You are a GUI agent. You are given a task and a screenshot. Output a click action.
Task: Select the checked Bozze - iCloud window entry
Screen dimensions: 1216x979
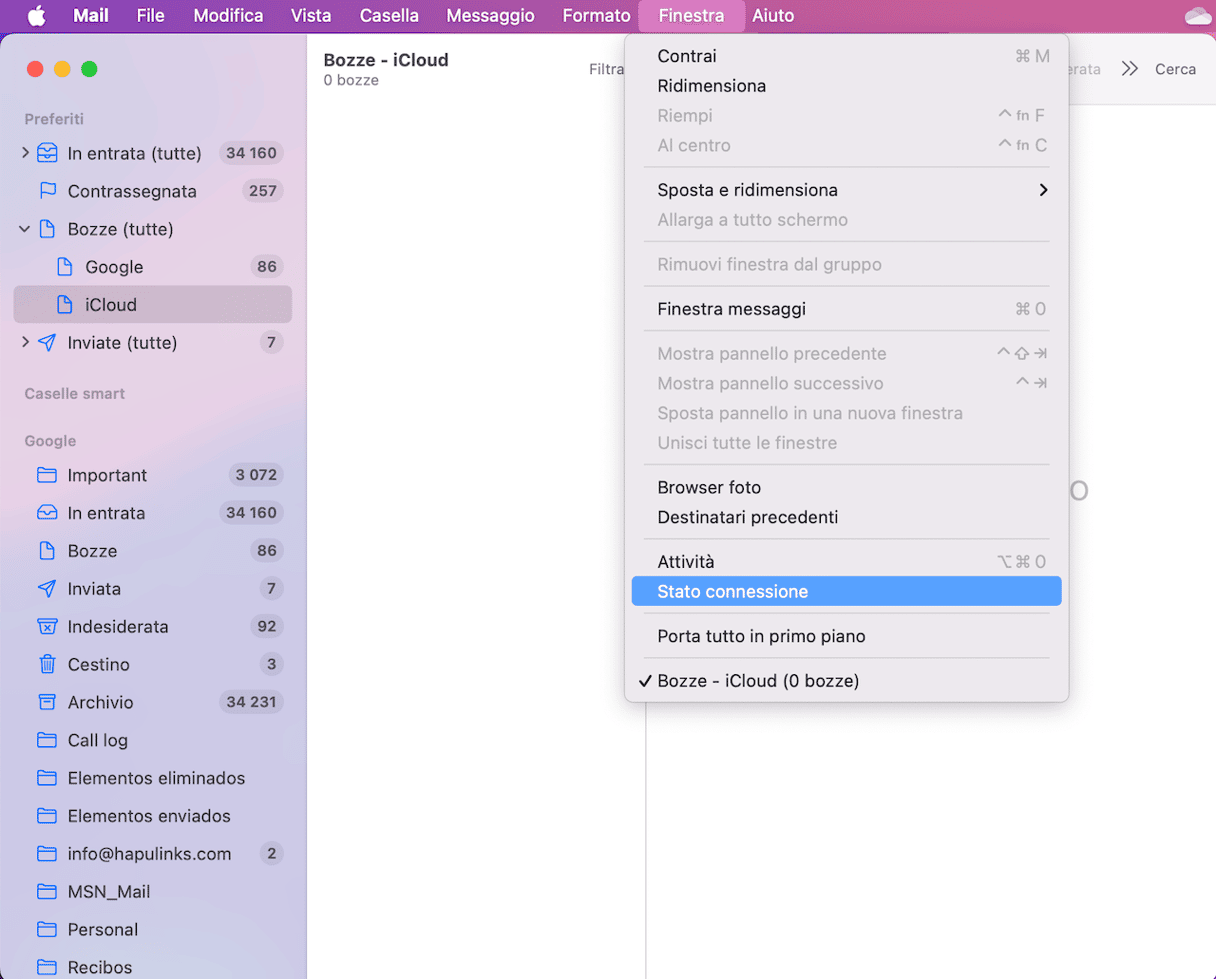pos(847,681)
